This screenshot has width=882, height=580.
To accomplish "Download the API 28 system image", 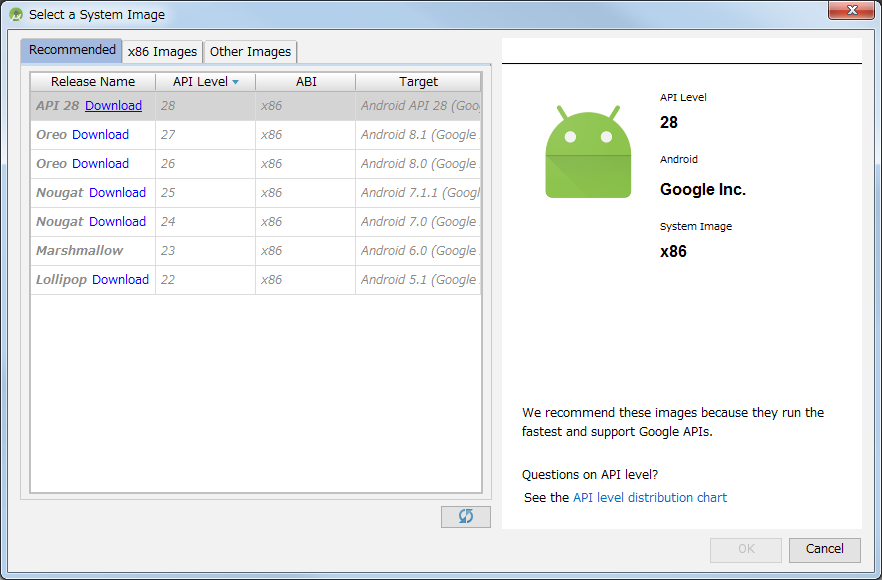I will click(113, 106).
